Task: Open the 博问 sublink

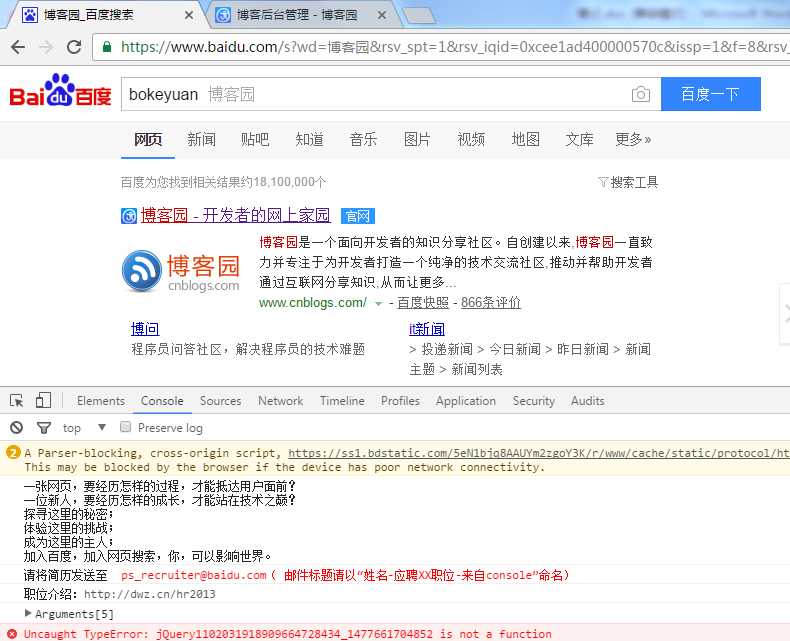Action: coord(145,329)
